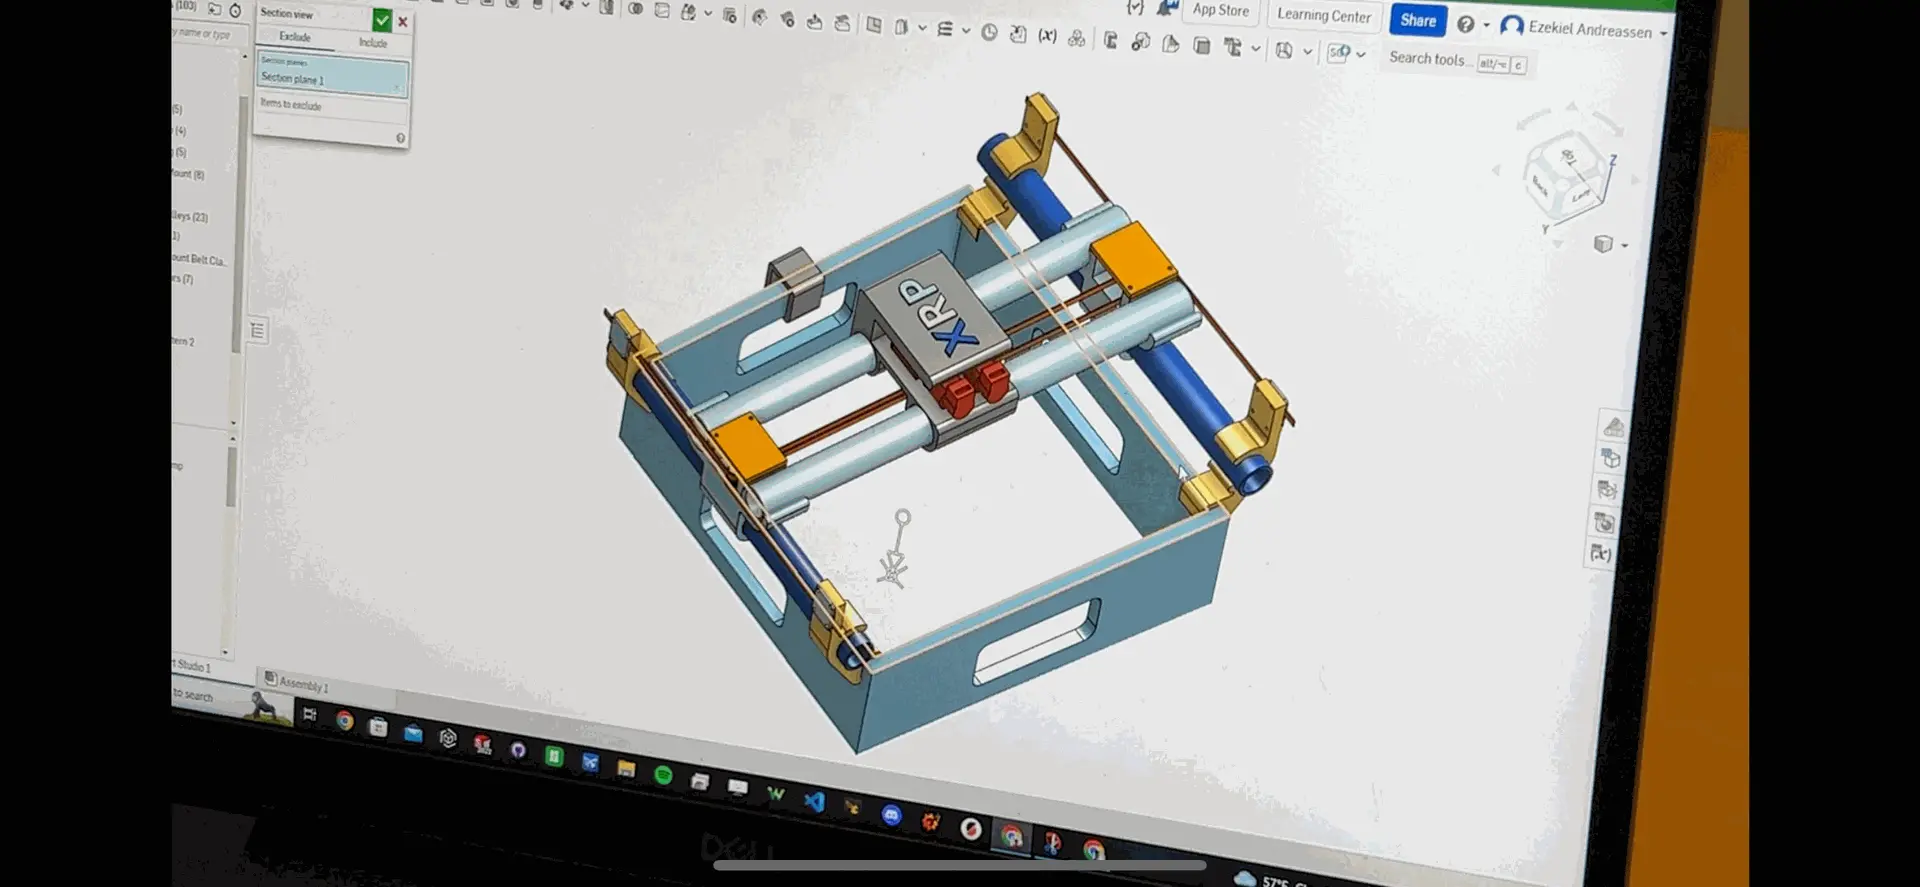Open the Mail app from taskbar

point(413,733)
